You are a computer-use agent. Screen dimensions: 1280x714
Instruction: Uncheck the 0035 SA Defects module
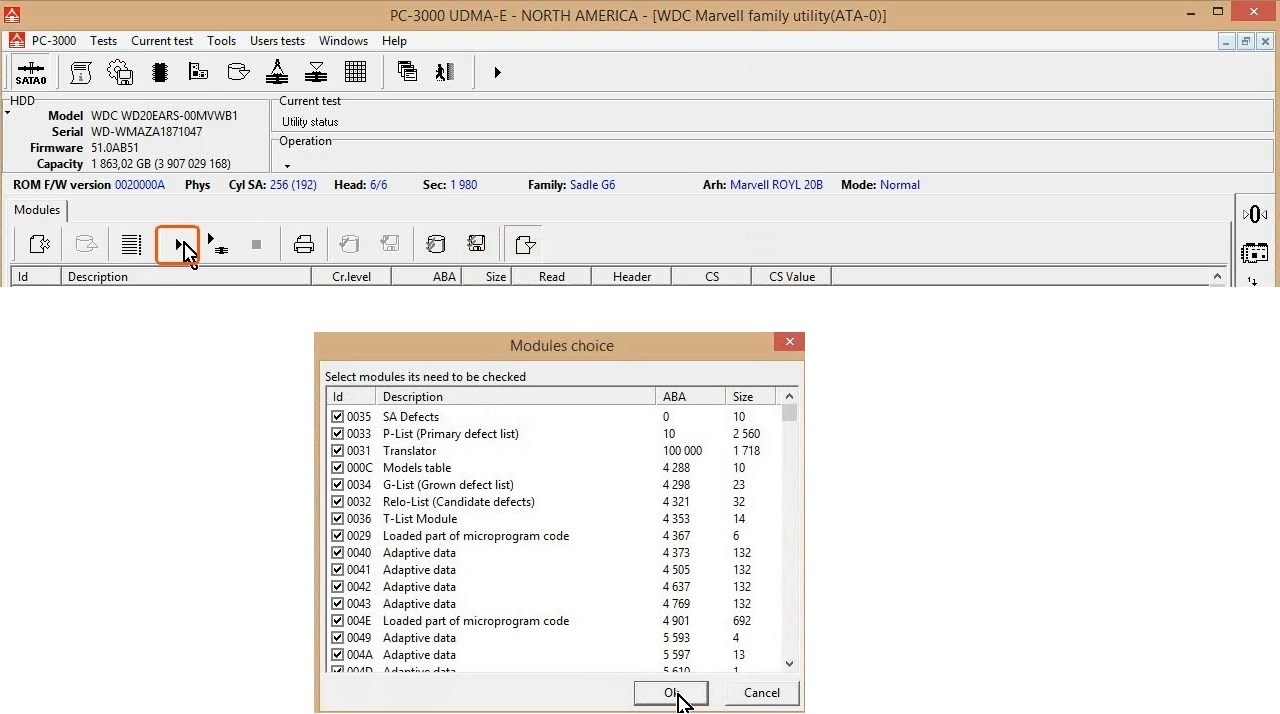[x=337, y=417]
